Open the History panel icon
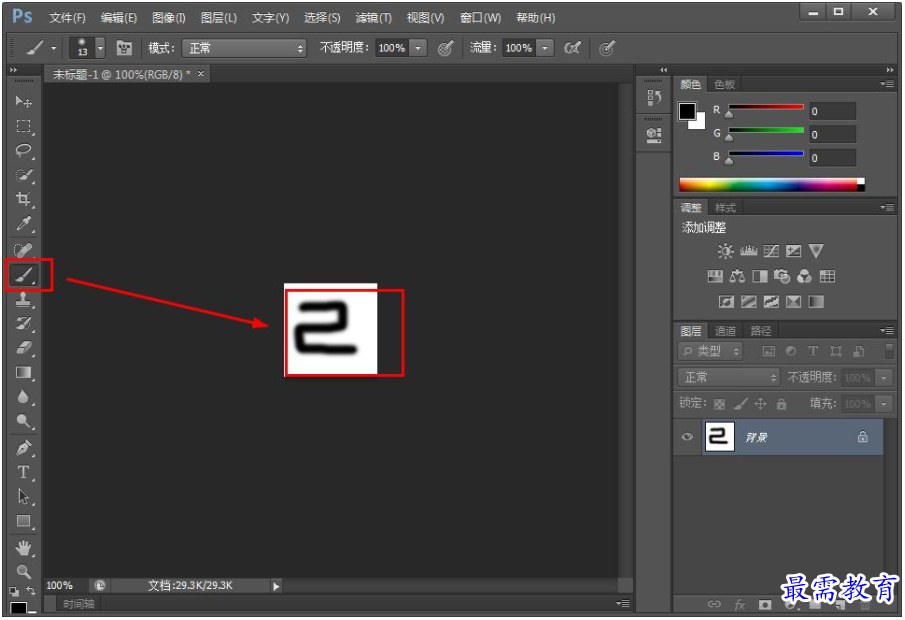 [x=654, y=97]
